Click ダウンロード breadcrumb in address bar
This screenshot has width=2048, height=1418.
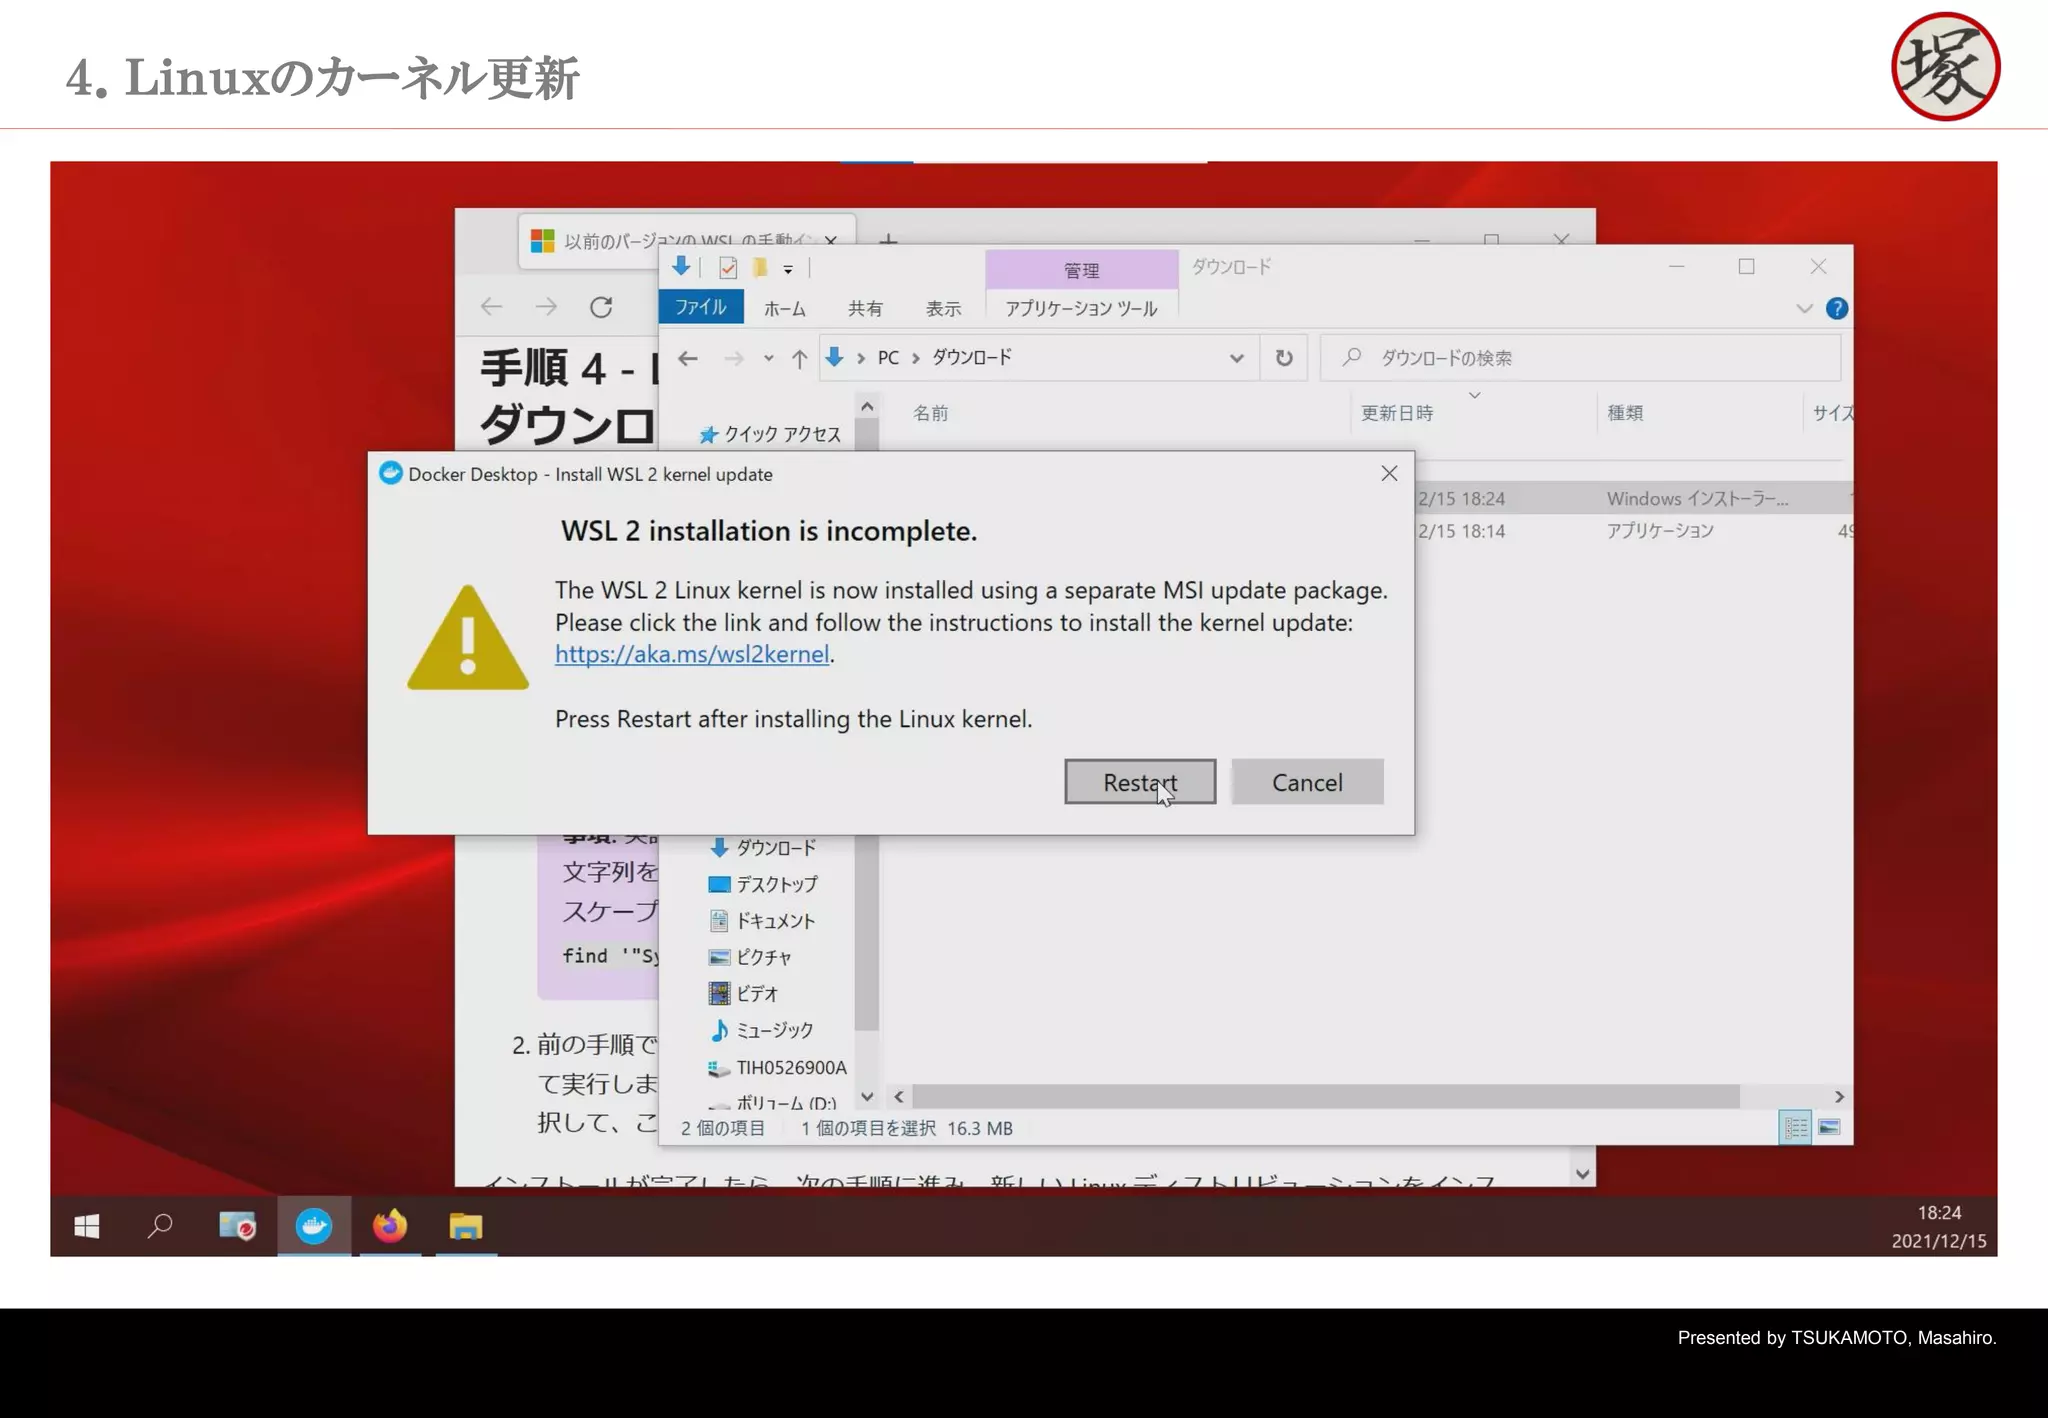point(971,357)
